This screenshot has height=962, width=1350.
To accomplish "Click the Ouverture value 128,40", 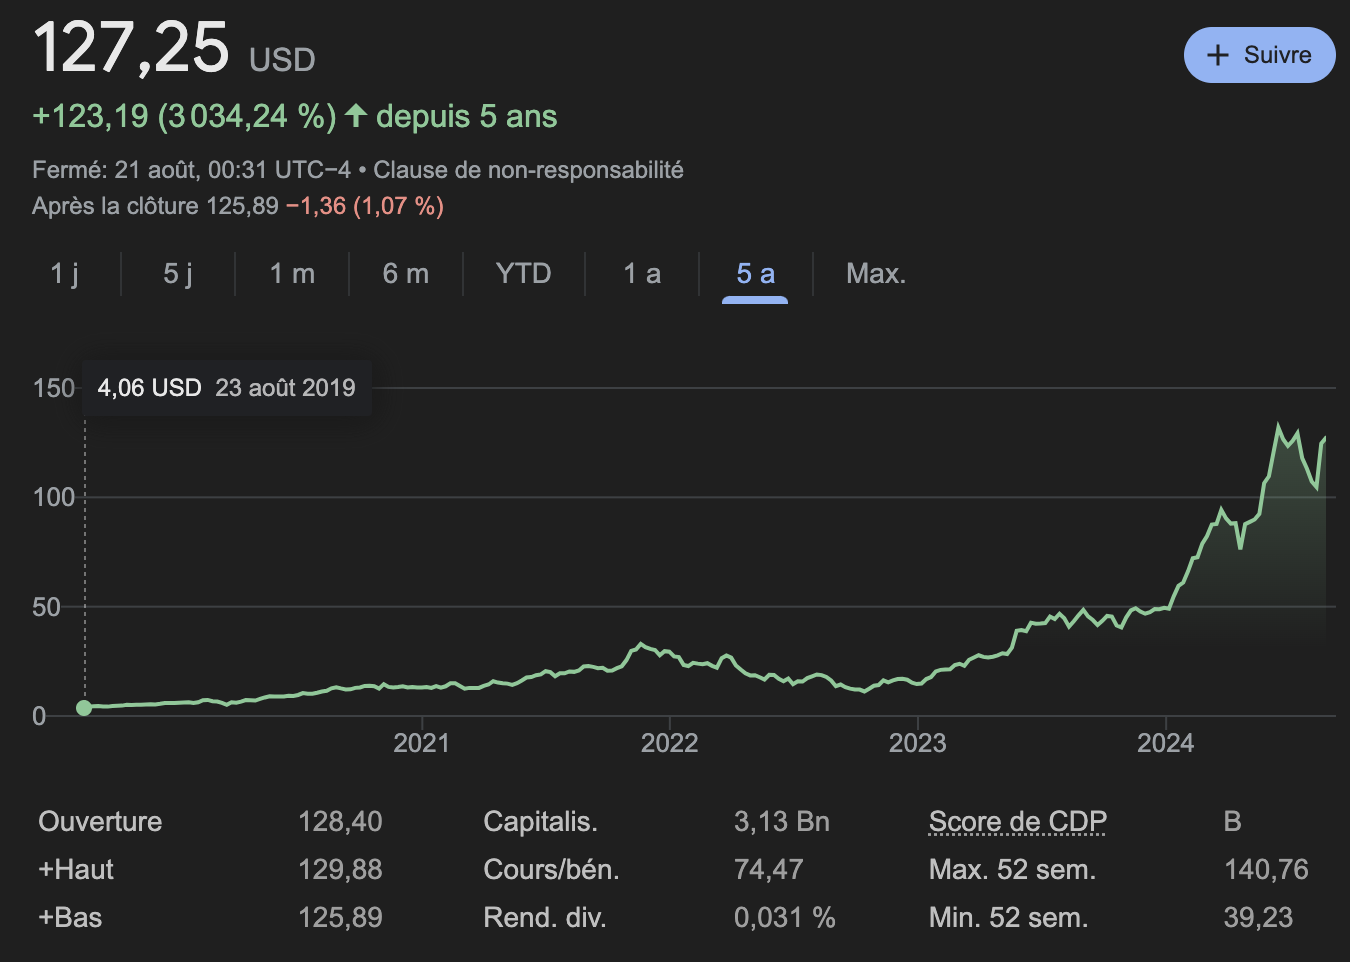I will tap(340, 821).
